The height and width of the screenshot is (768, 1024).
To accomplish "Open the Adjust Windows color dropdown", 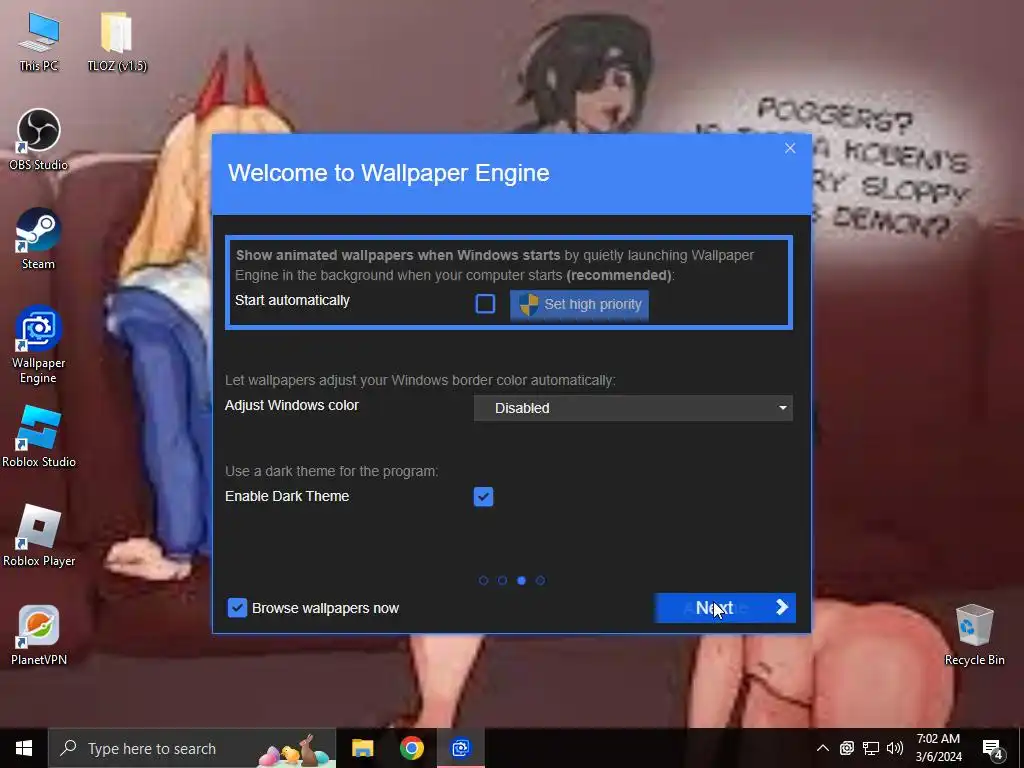I will [633, 408].
